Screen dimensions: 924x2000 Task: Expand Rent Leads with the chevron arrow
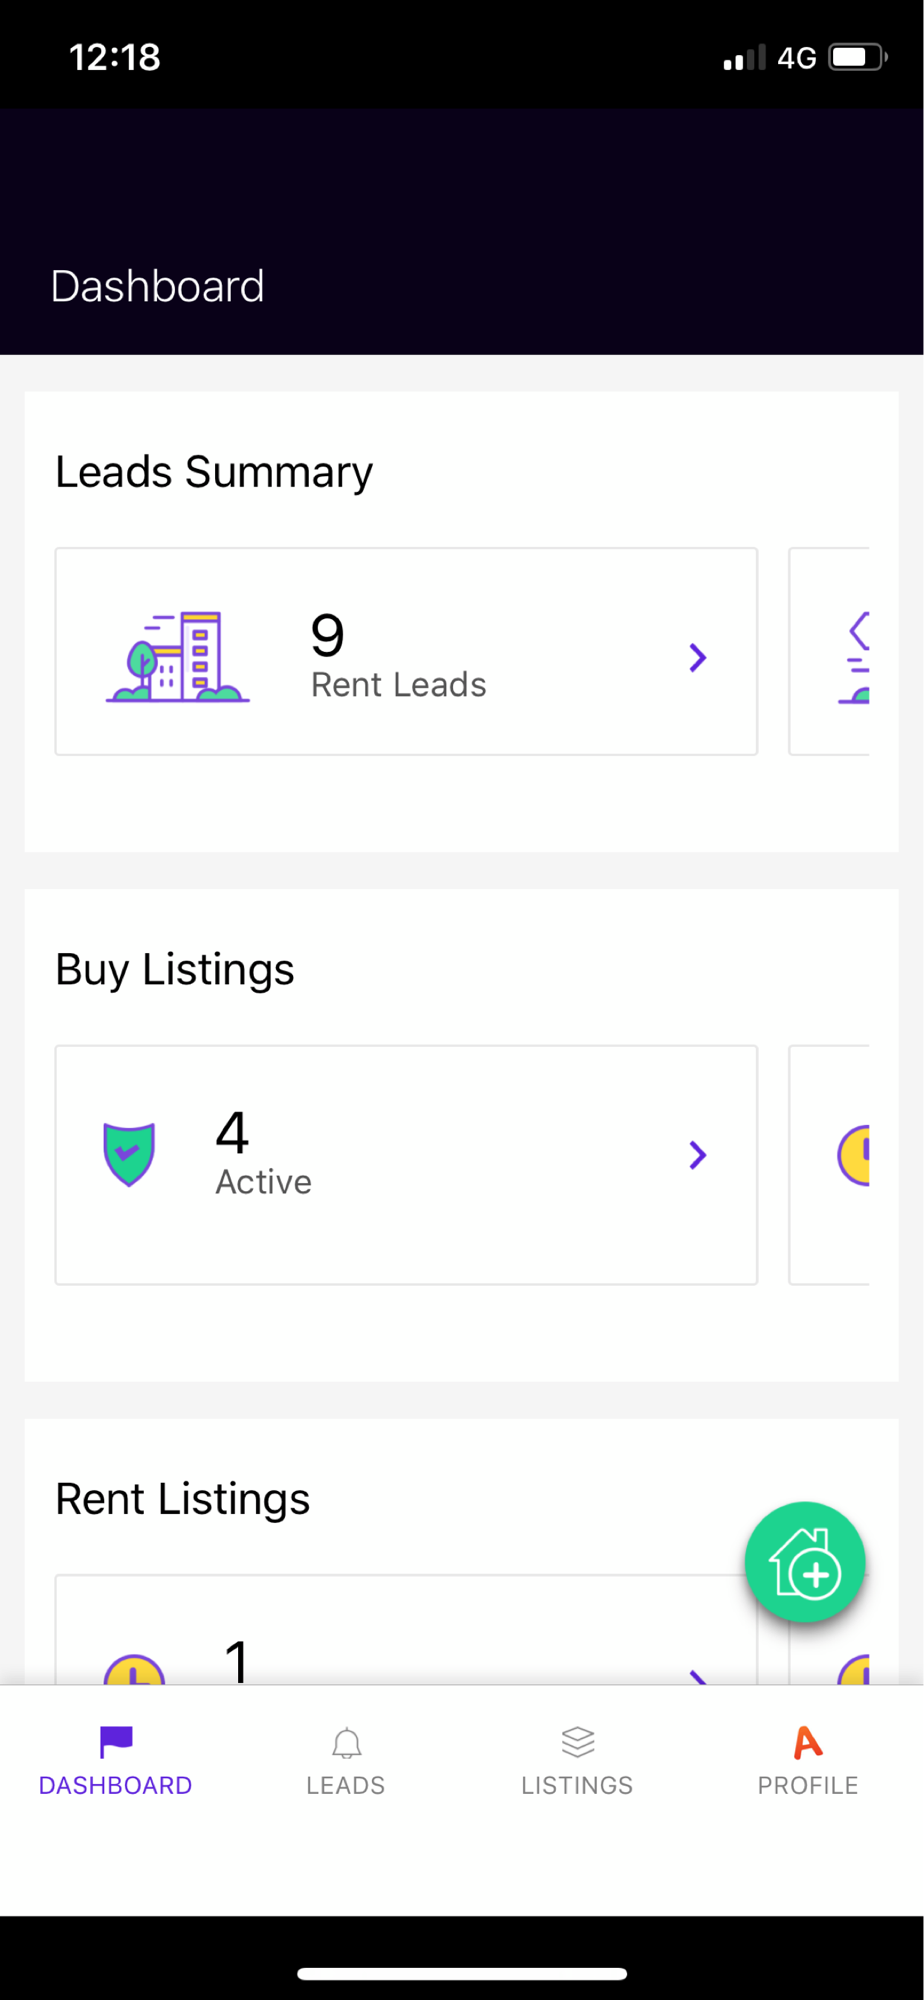pos(698,657)
